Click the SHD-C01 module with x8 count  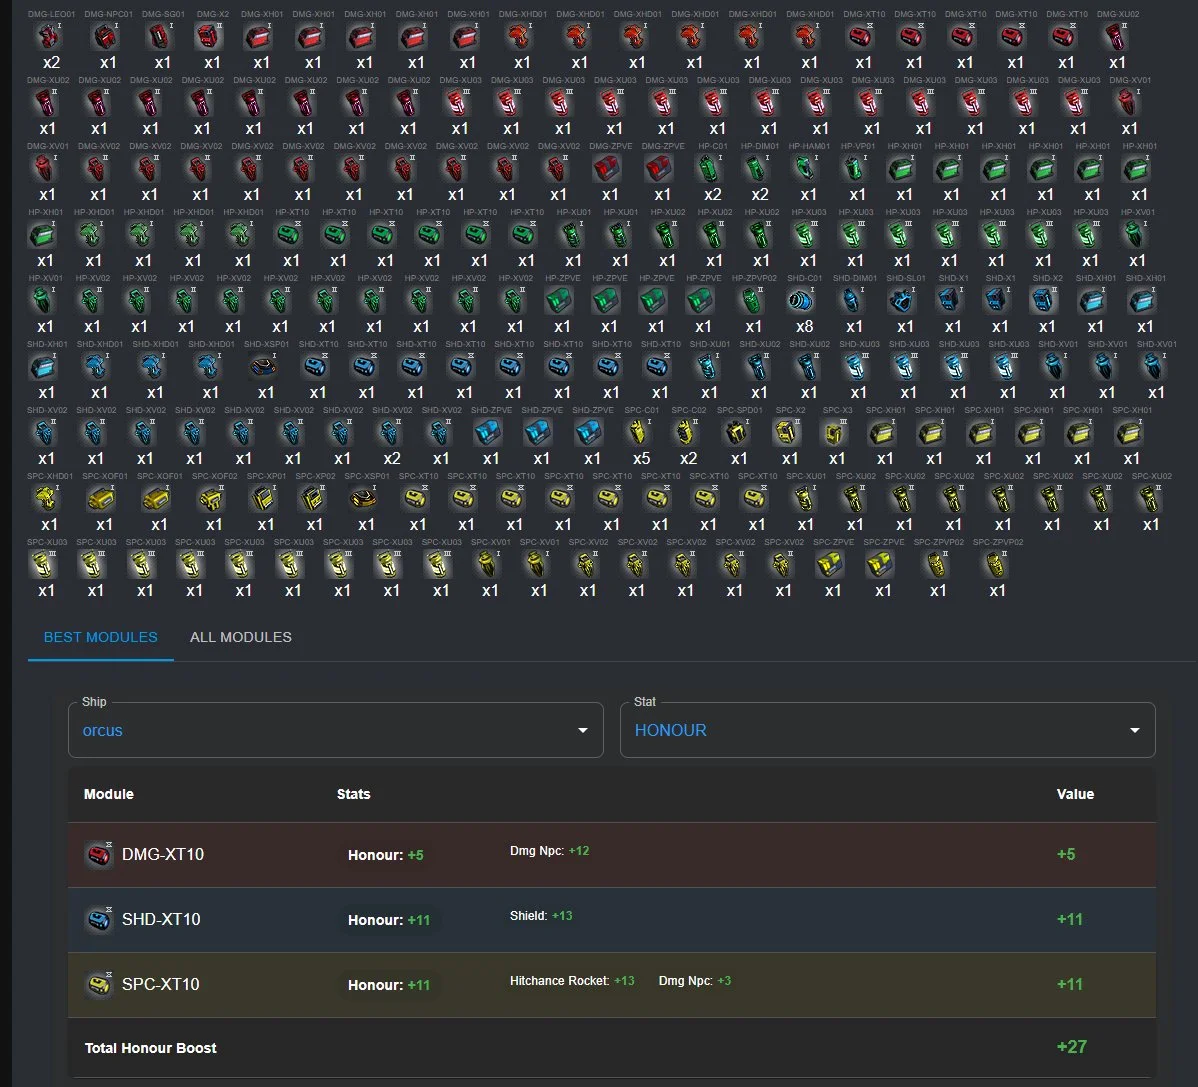point(804,301)
